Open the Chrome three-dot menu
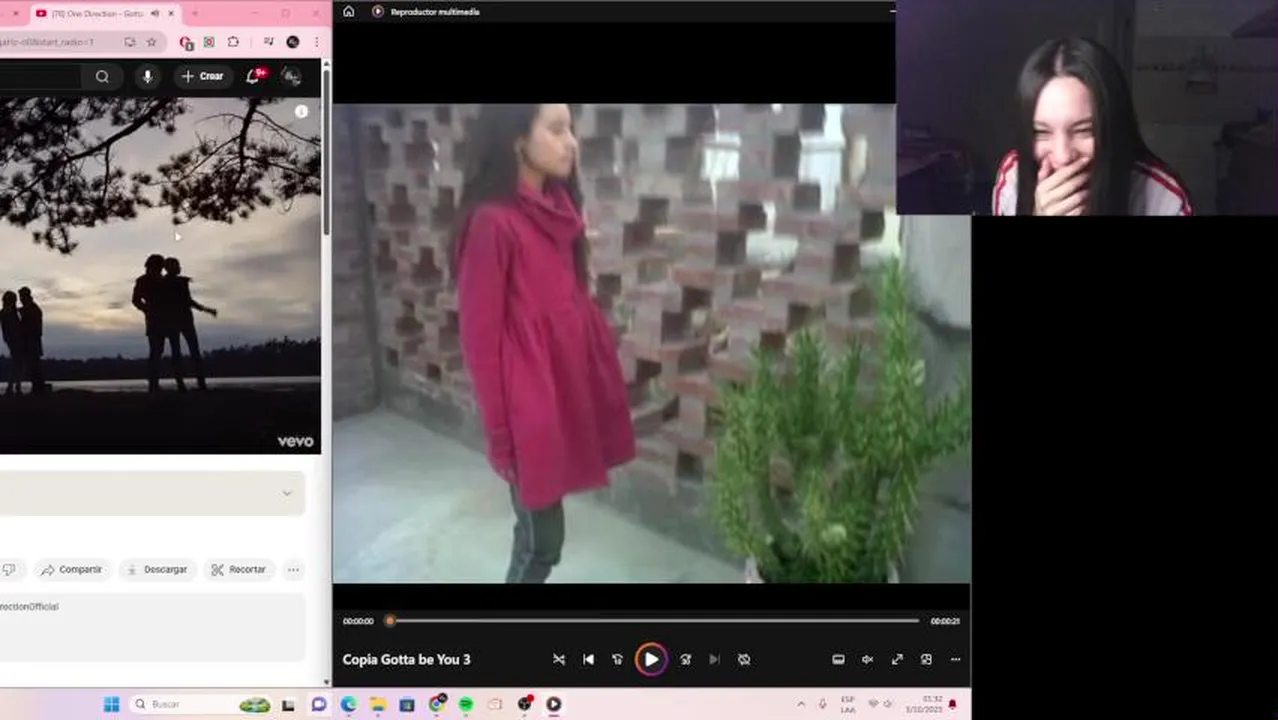This screenshot has width=1278, height=720. click(x=317, y=42)
